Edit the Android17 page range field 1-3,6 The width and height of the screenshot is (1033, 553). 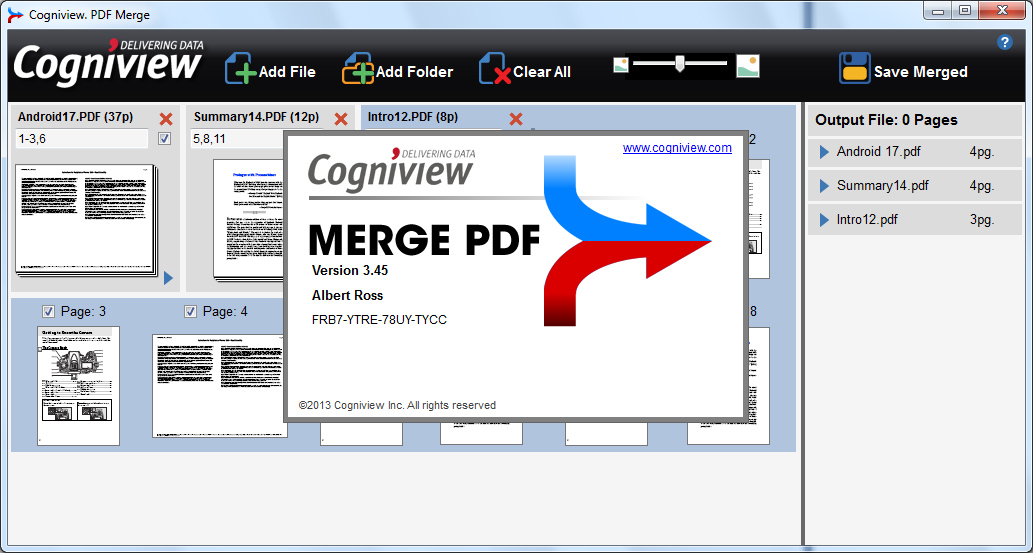point(82,138)
